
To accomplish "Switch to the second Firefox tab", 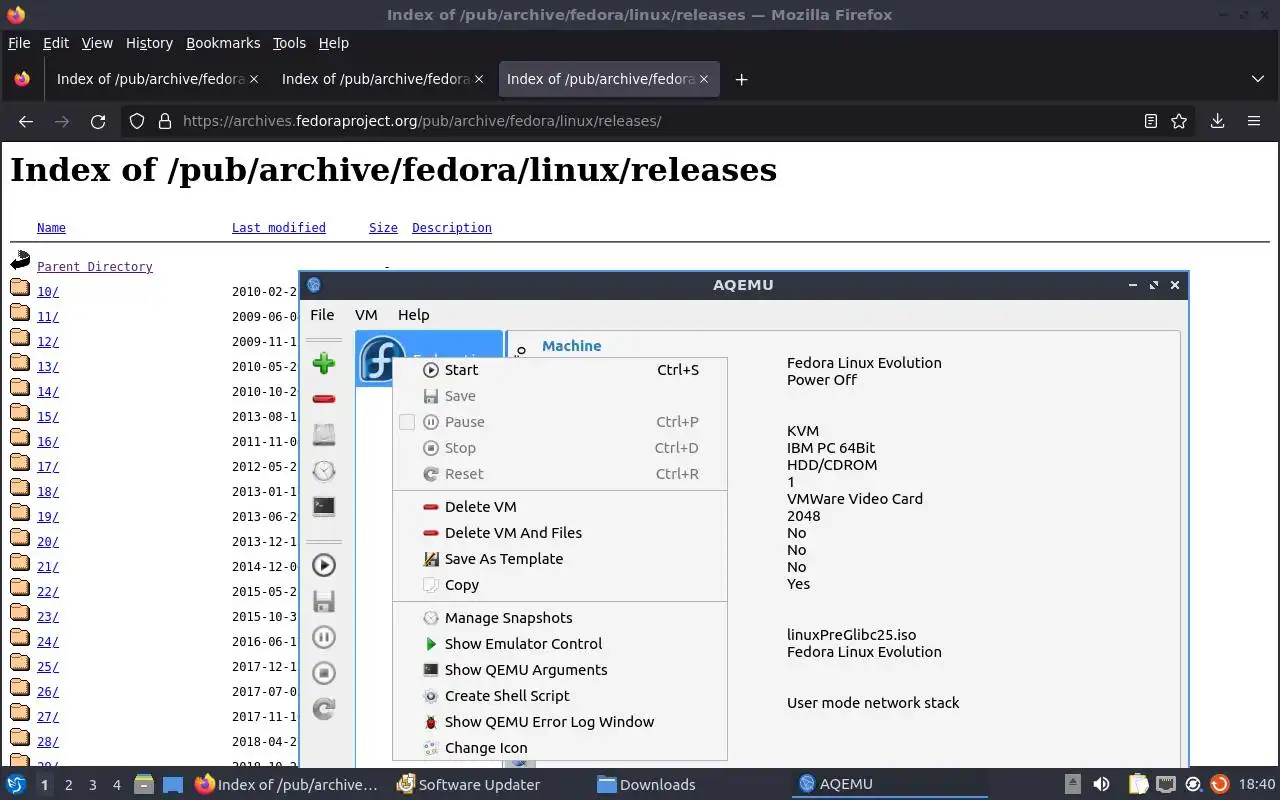I will pos(376,79).
